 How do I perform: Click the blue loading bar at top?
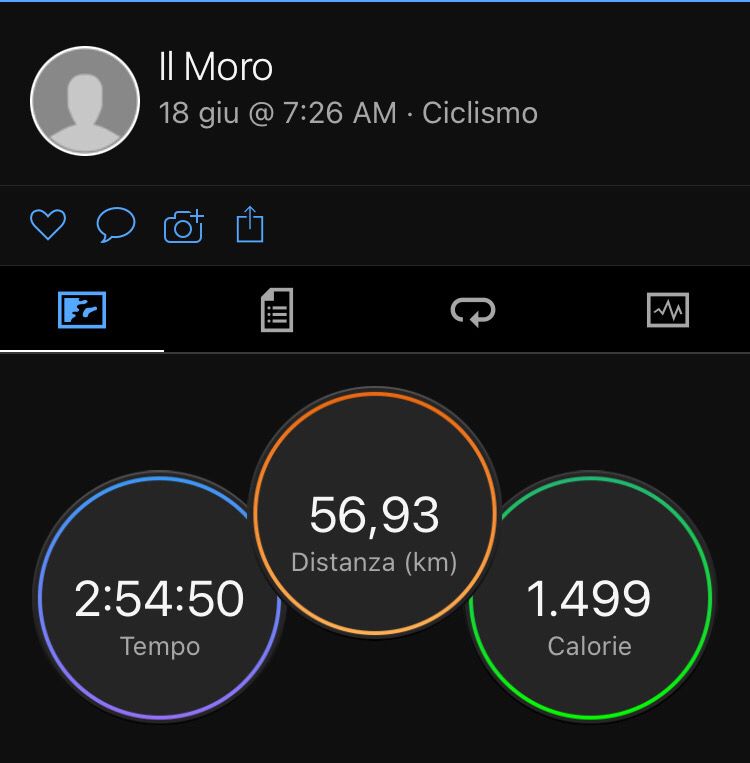375,1
